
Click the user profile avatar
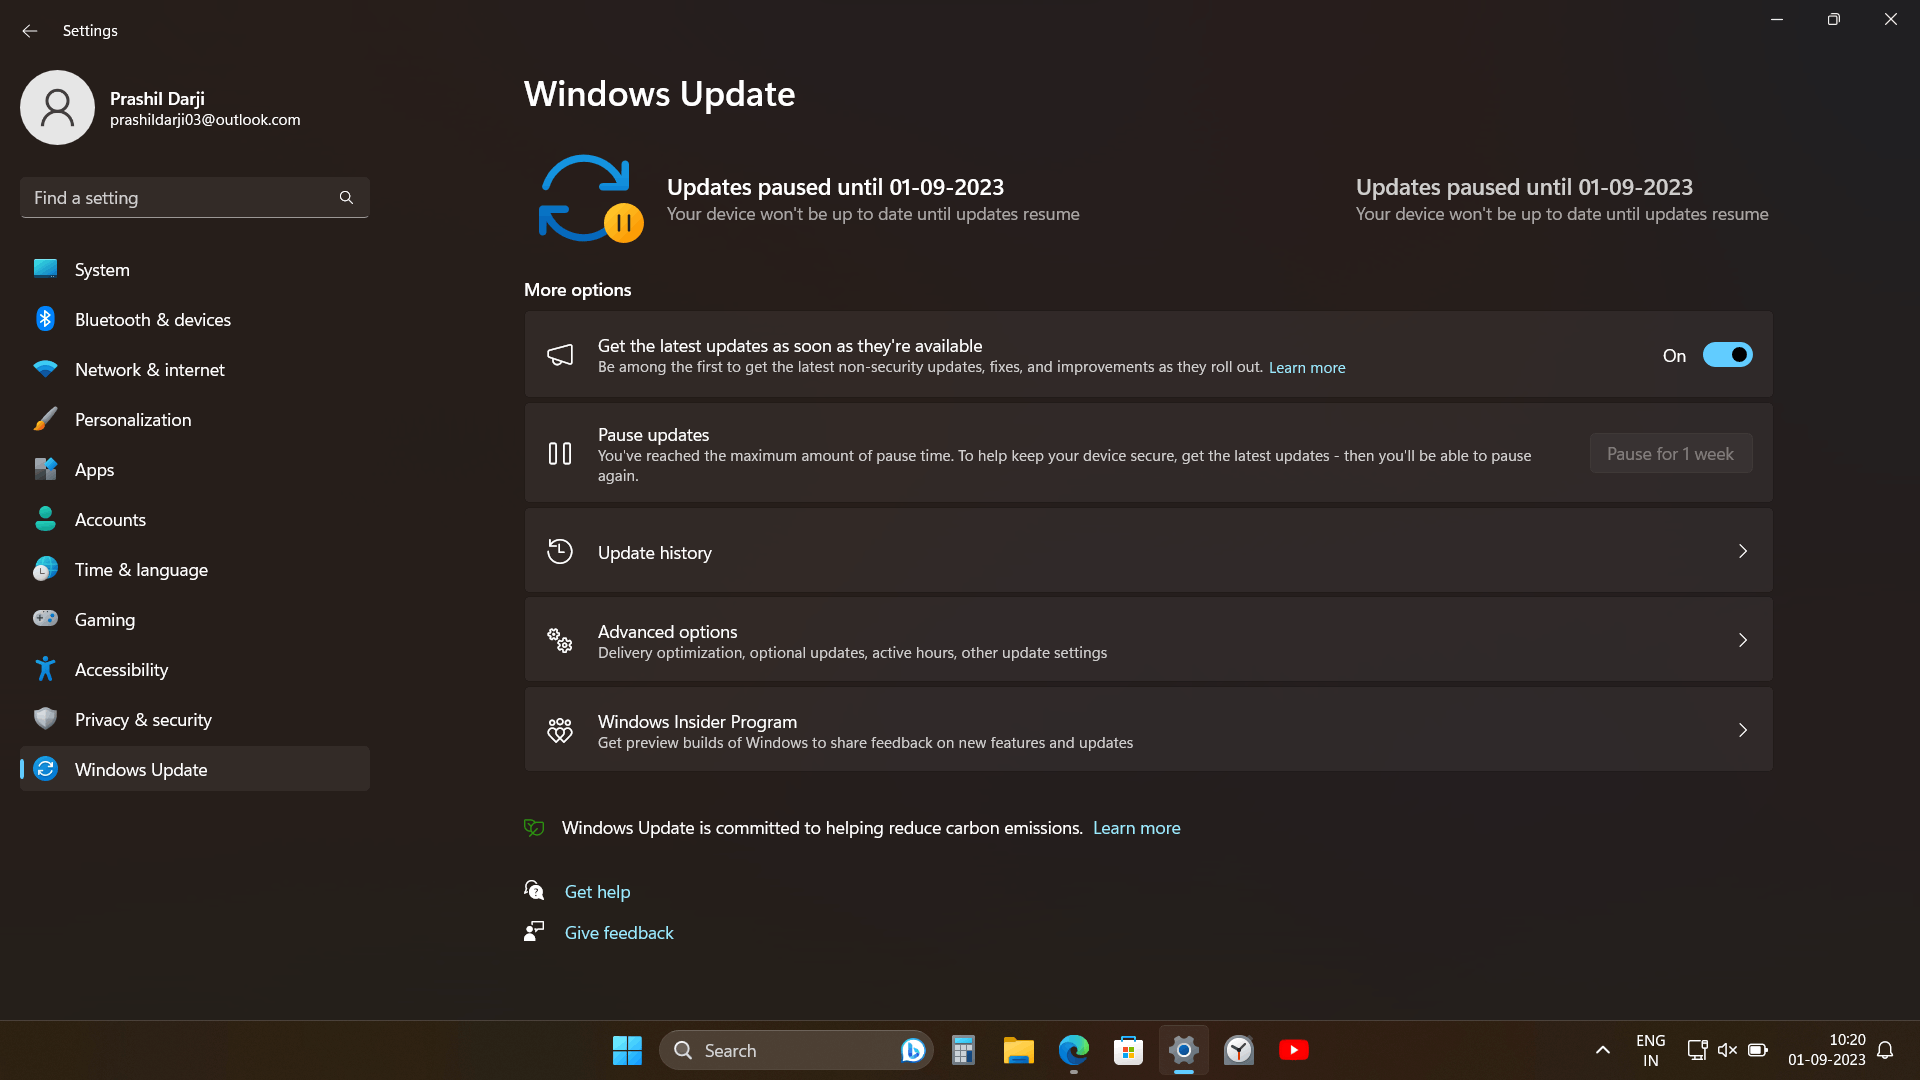click(x=57, y=107)
